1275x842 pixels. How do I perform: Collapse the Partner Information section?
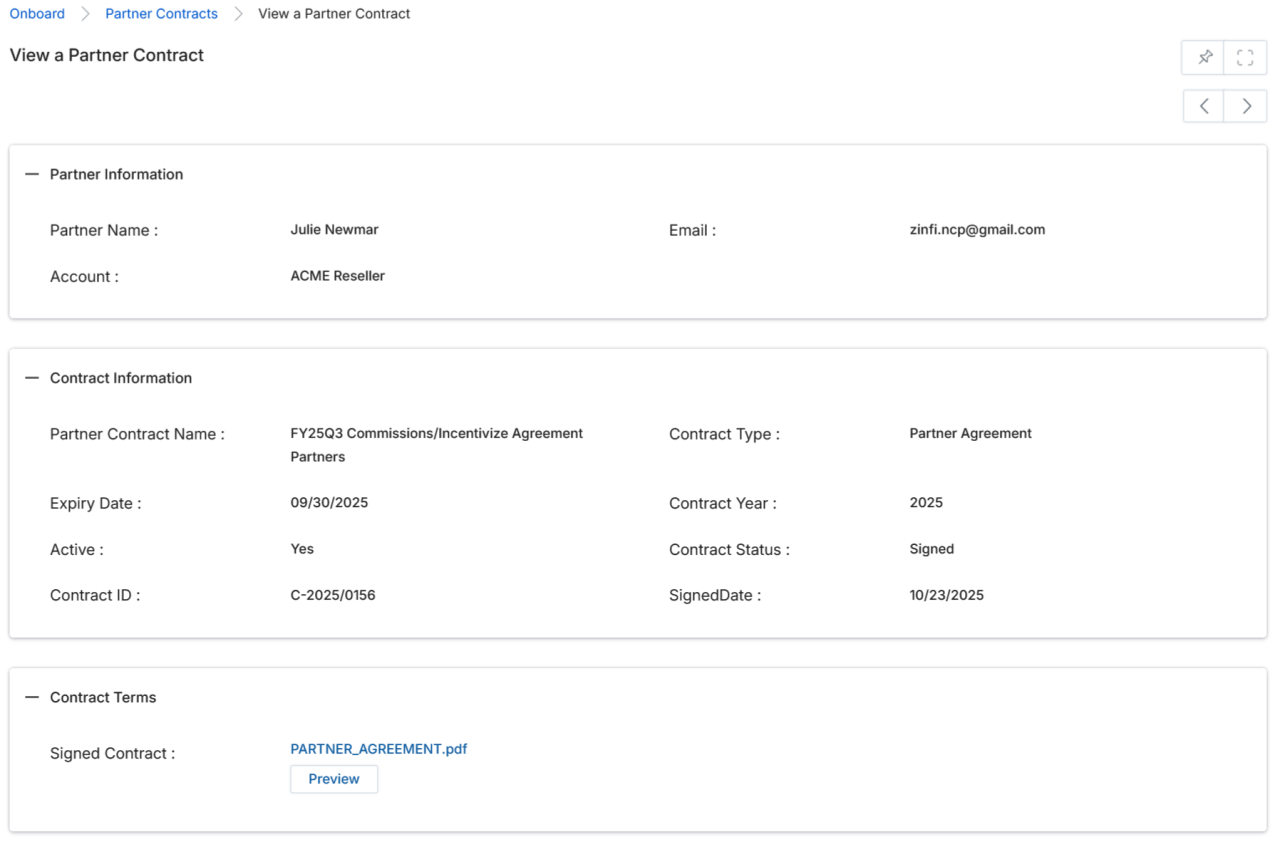pyautogui.click(x=32, y=174)
